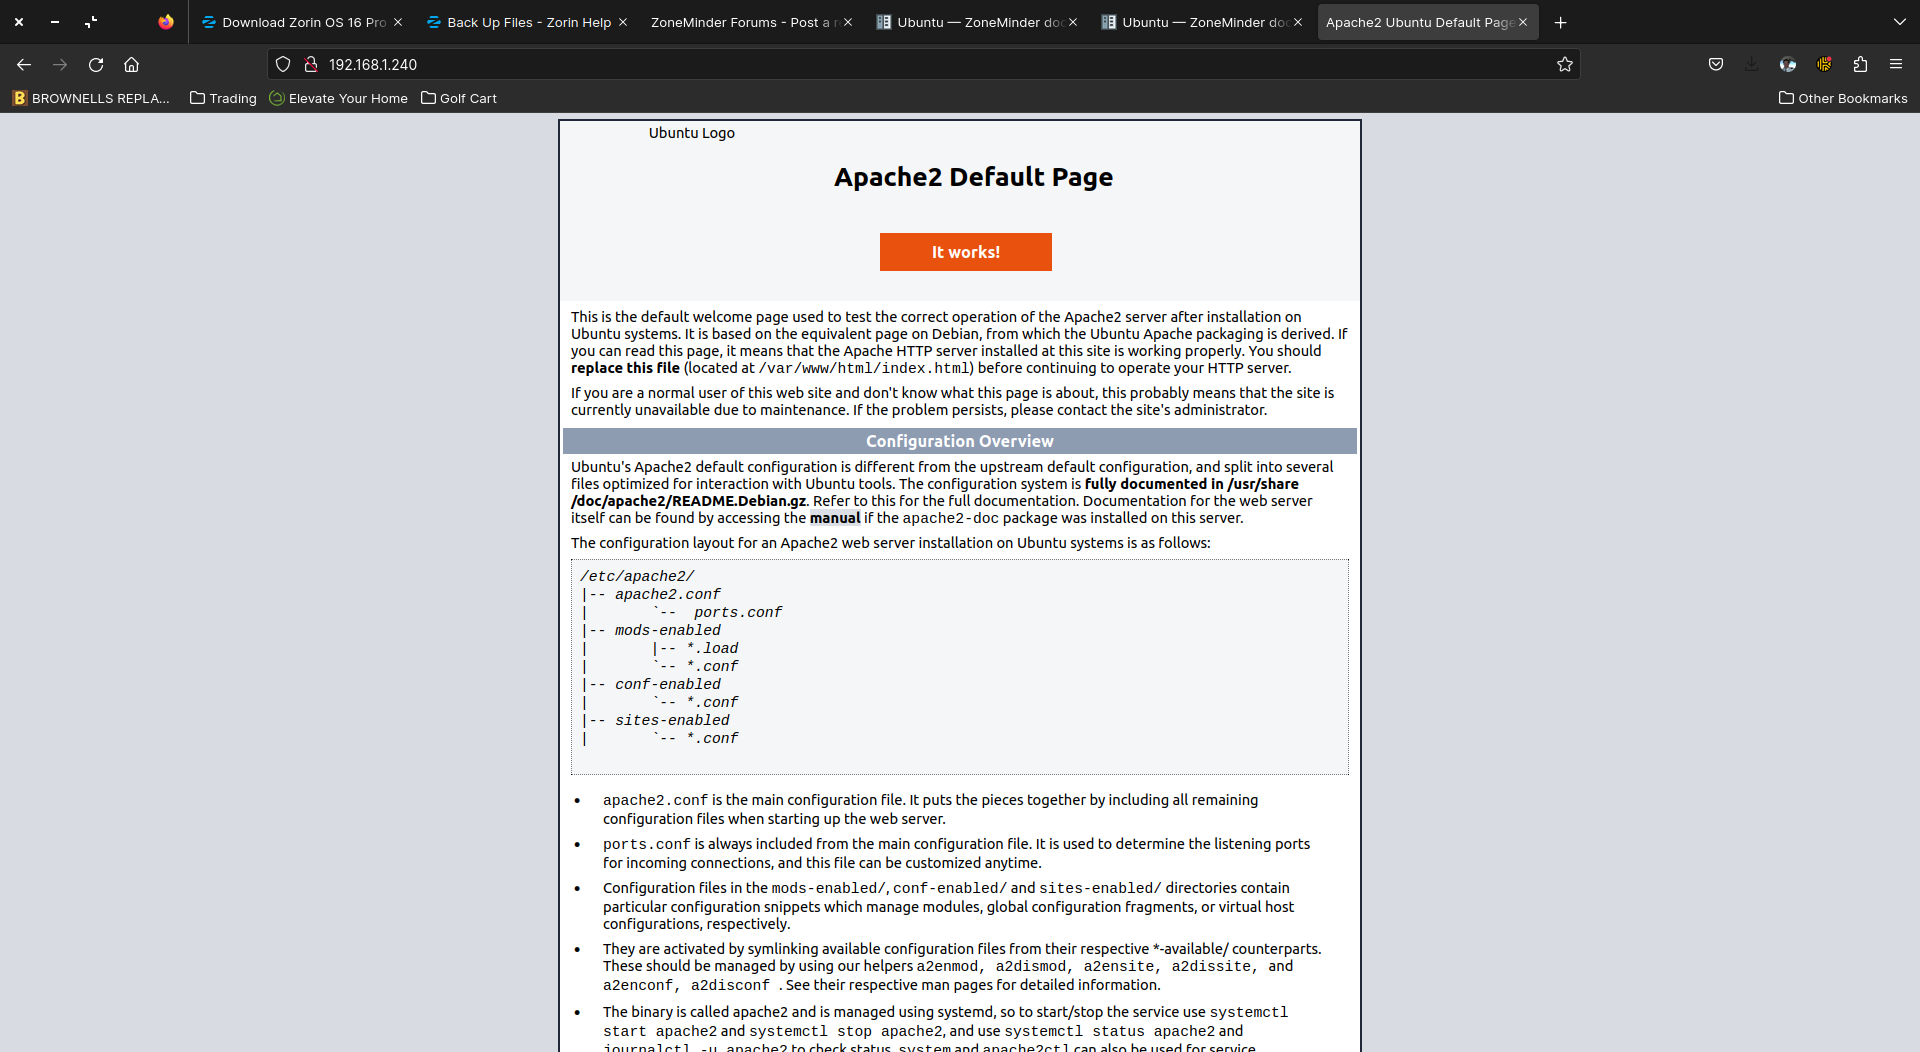
Task: Click the replace this file bold text
Action: pyautogui.click(x=625, y=368)
